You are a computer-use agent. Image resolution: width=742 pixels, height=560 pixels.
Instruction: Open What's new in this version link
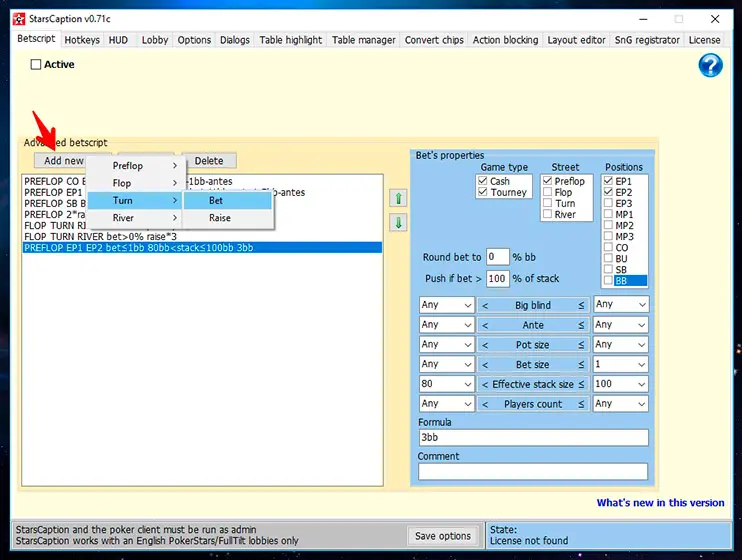pyautogui.click(x=660, y=503)
